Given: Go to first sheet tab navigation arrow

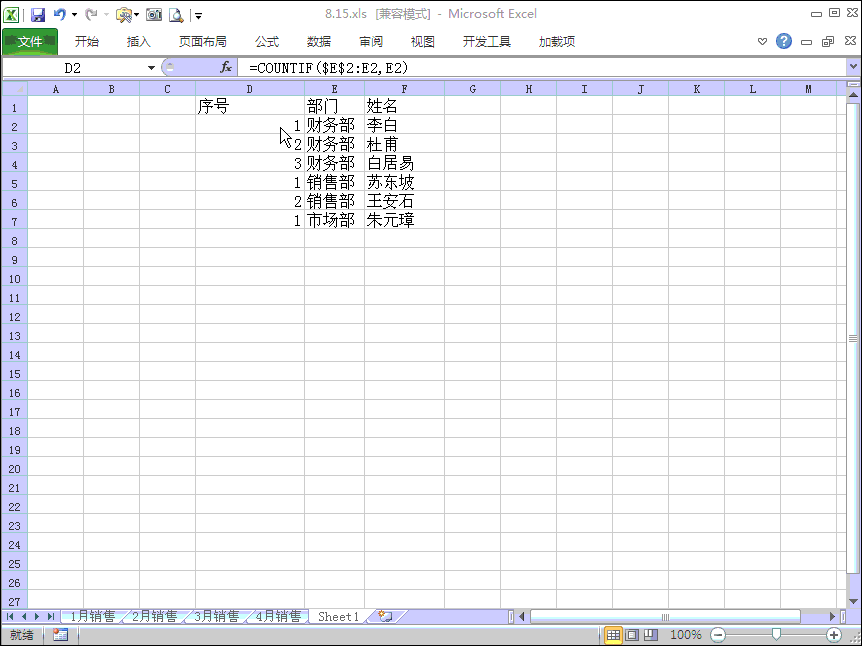Looking at the screenshot, I should pyautogui.click(x=10, y=616).
